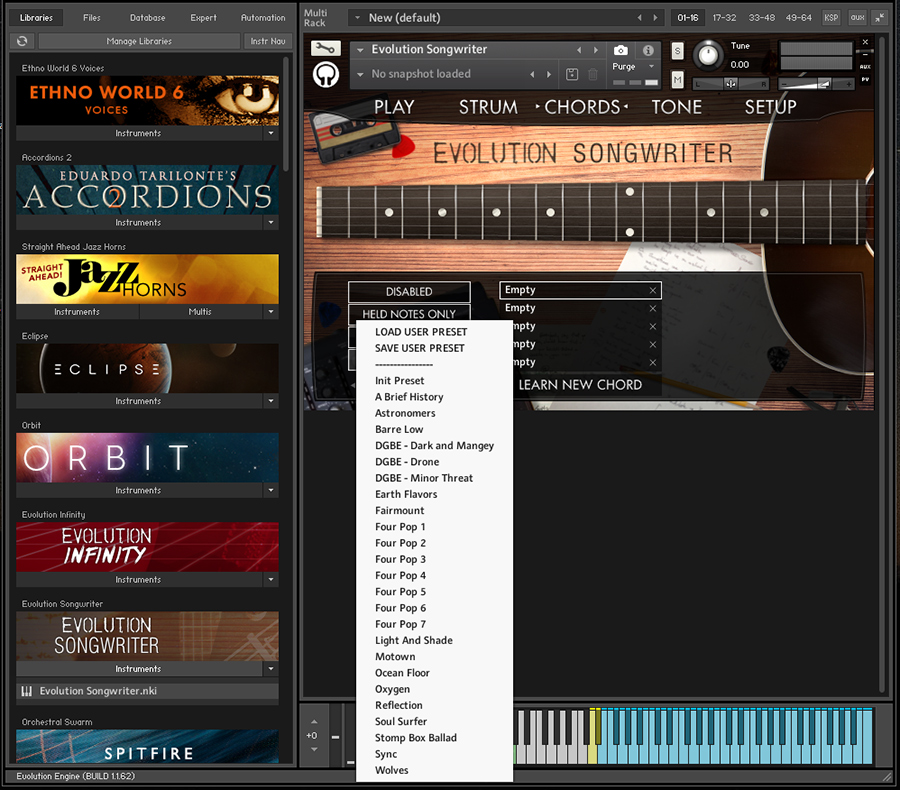Viewport: 900px width, 790px height.
Task: Open Orbit Instruments button
Action: point(138,490)
